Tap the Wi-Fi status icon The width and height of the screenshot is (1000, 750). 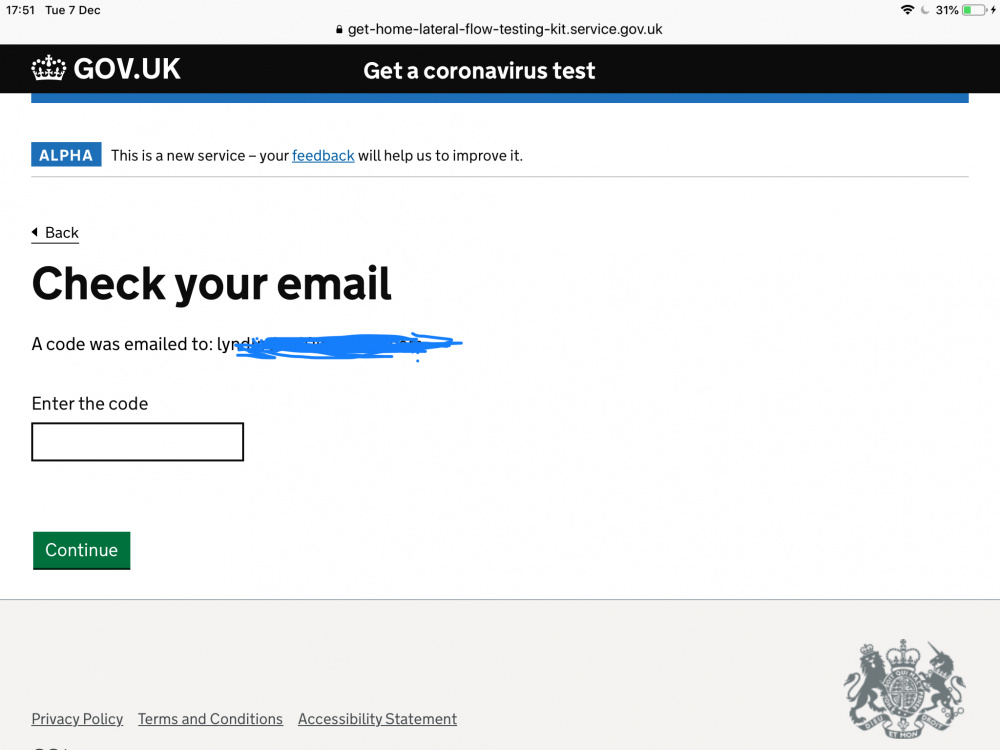coord(907,10)
